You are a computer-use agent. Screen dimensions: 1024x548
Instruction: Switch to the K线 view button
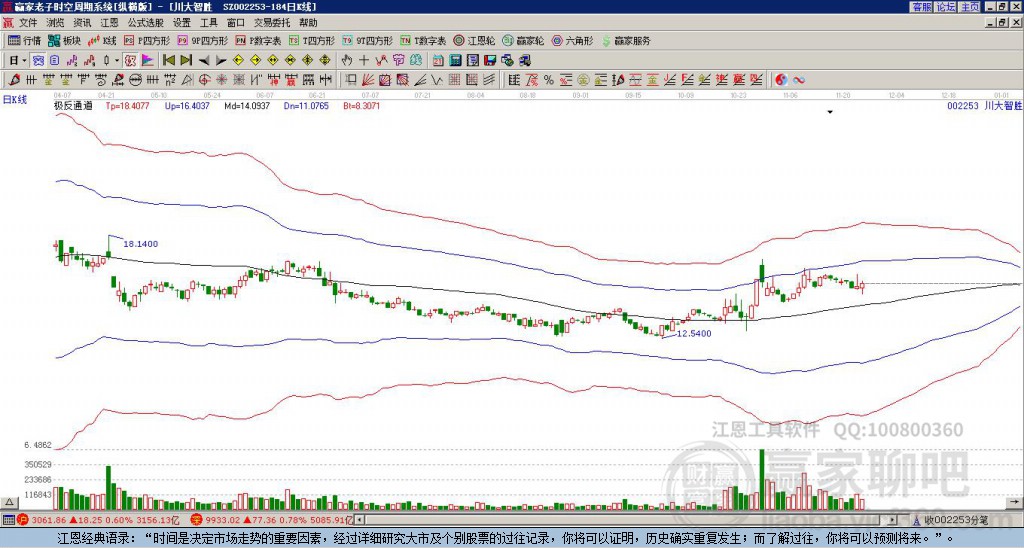point(102,41)
